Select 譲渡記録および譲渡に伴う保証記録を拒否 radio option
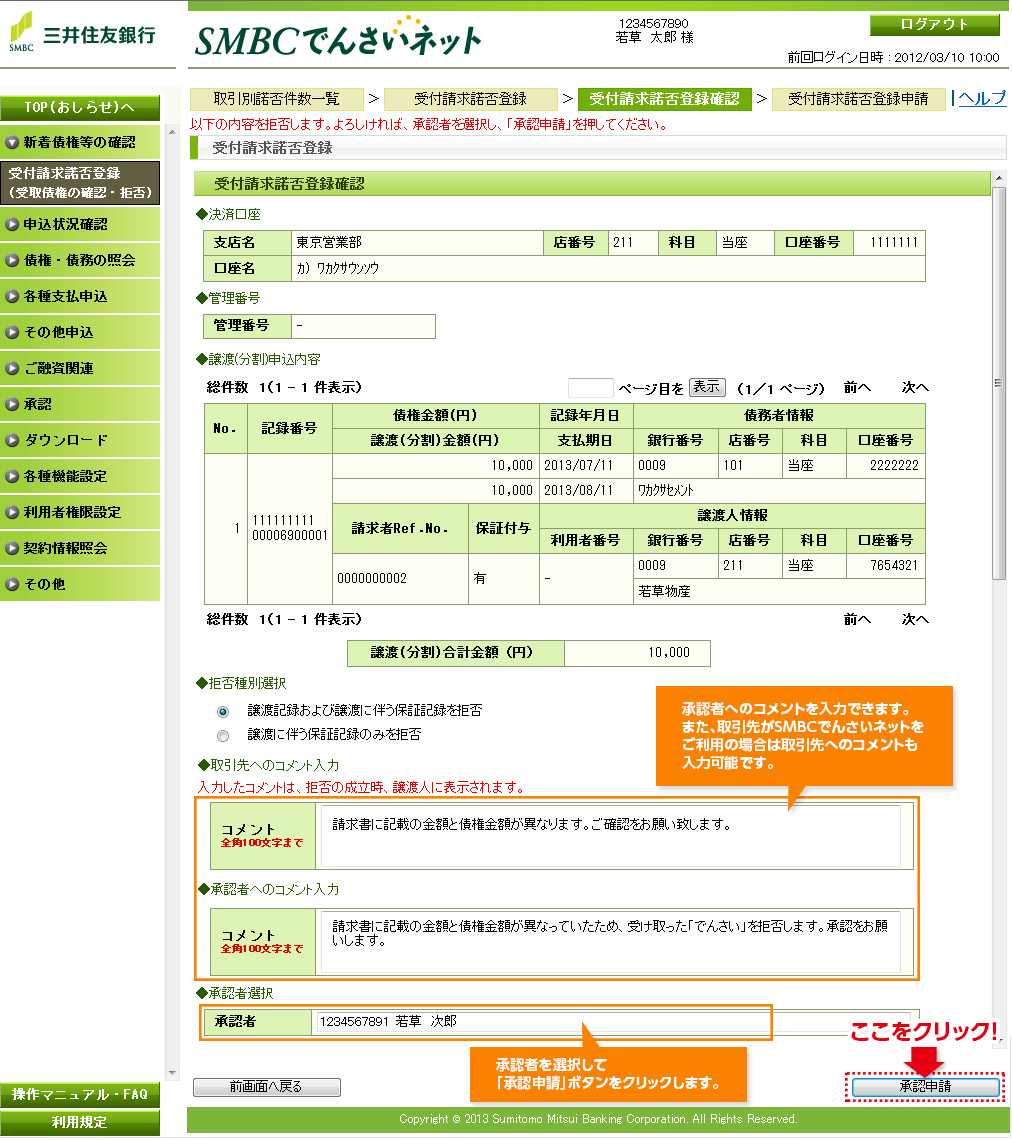1012x1140 pixels. click(x=223, y=712)
